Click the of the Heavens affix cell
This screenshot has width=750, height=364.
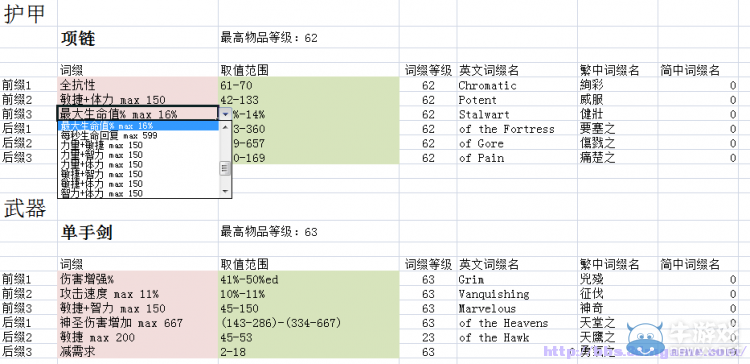pos(517,323)
